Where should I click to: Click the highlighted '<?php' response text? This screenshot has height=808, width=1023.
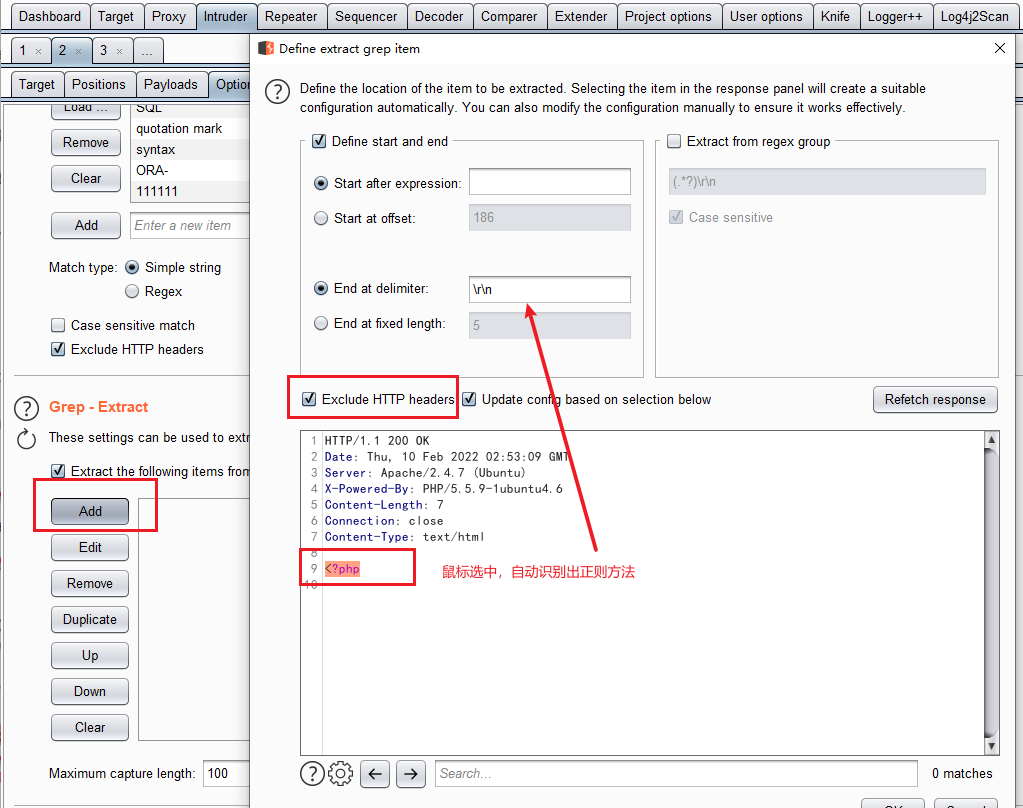(x=343, y=568)
